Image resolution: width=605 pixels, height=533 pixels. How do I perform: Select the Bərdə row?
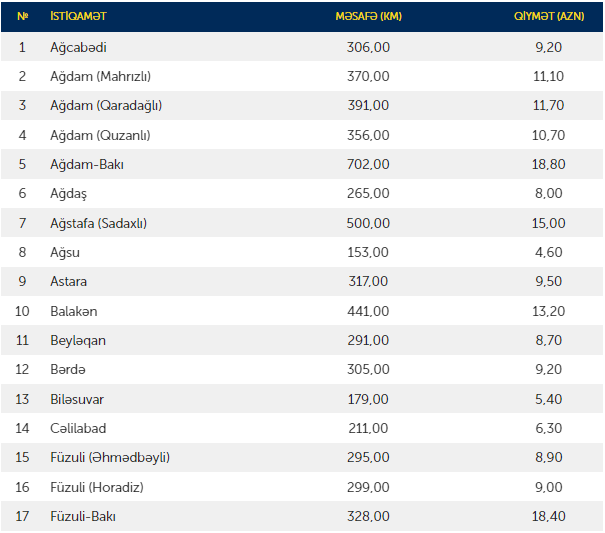point(68,370)
